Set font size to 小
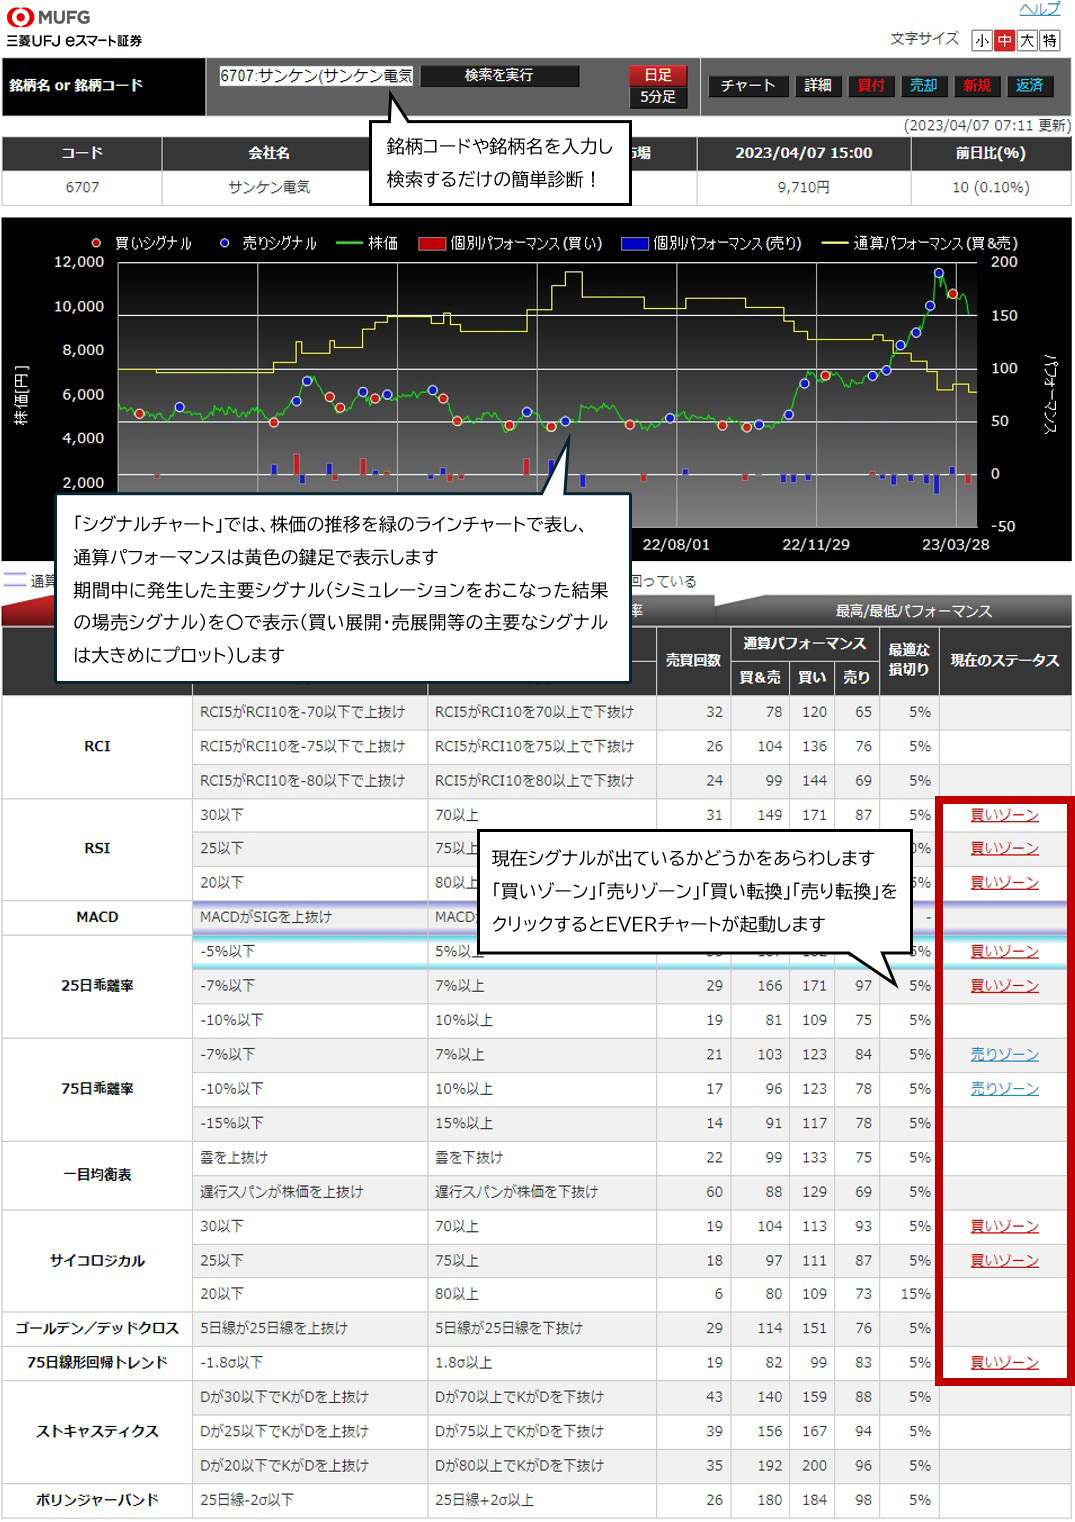1075x1522 pixels. 981,40
